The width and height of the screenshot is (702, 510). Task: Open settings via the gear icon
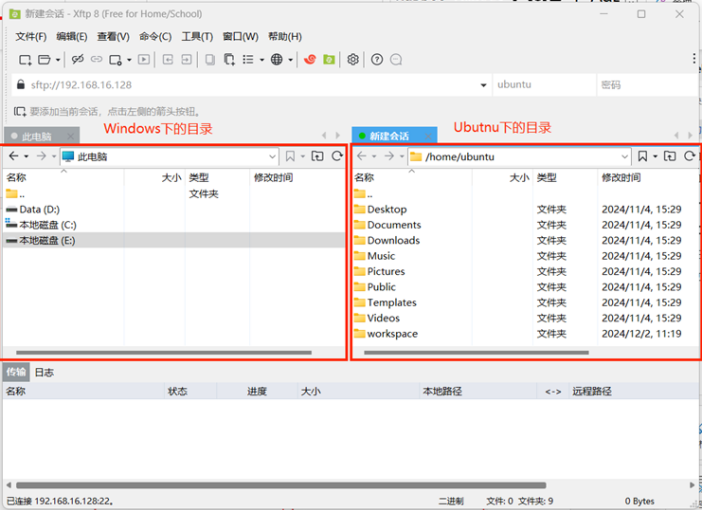pos(353,59)
